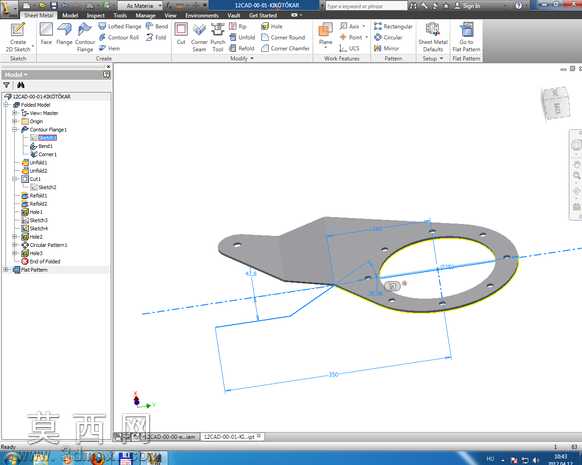
Task: Apply Circular pattern tool
Action: point(388,37)
